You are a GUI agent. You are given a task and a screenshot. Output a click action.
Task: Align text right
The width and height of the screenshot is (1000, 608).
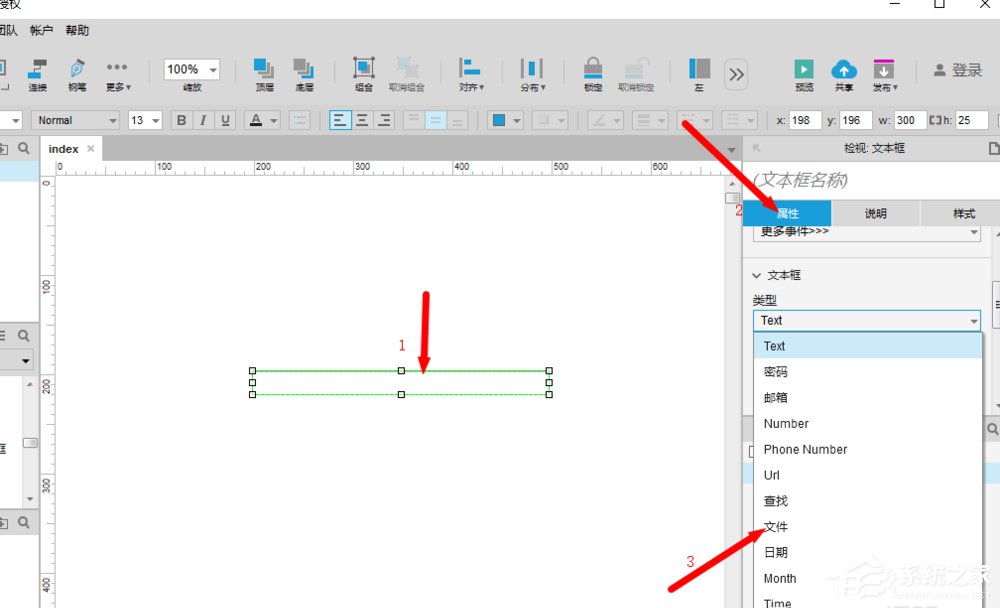click(x=383, y=120)
